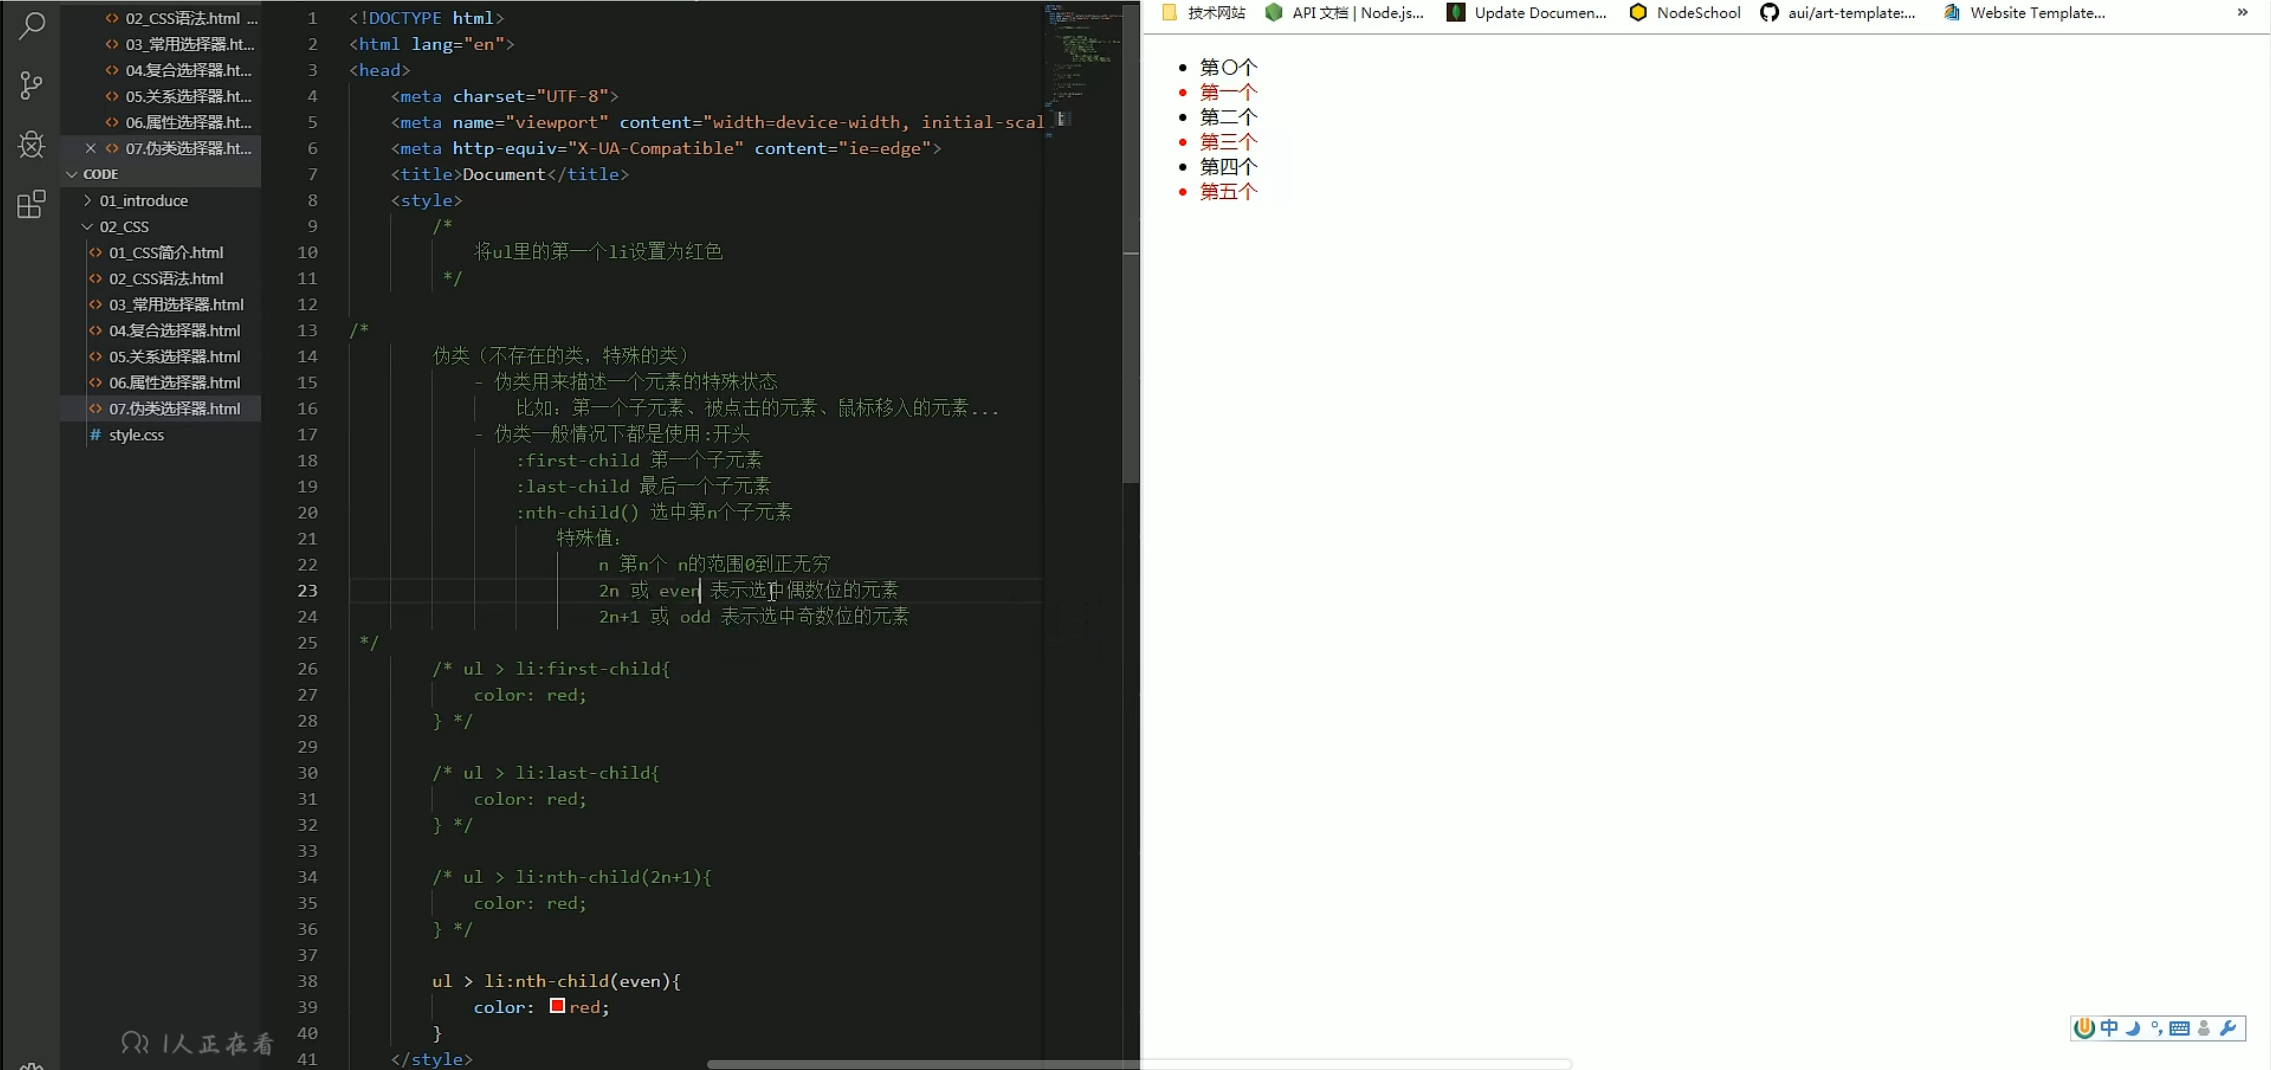Collapse the CODE explorer section
The image size is (2271, 1070).
[160, 174]
